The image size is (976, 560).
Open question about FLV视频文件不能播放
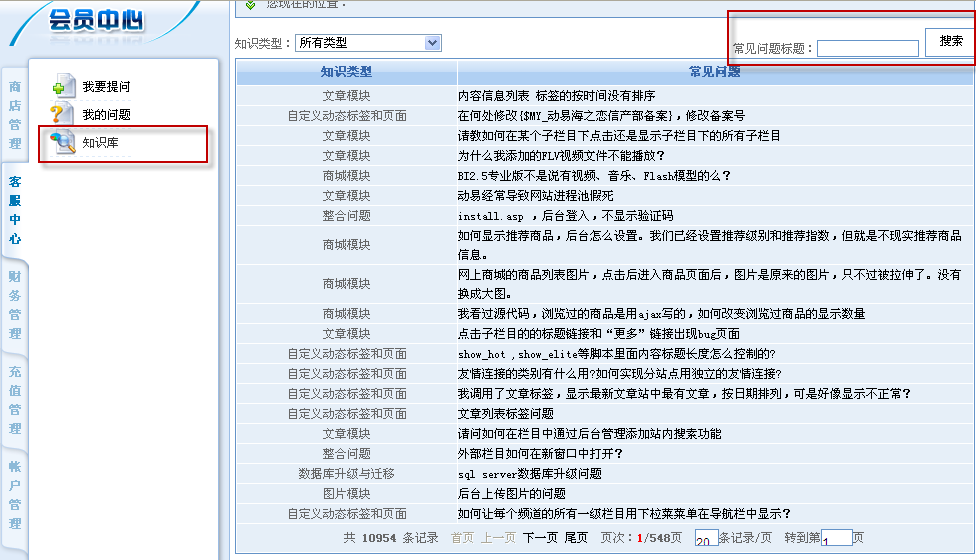coord(561,155)
